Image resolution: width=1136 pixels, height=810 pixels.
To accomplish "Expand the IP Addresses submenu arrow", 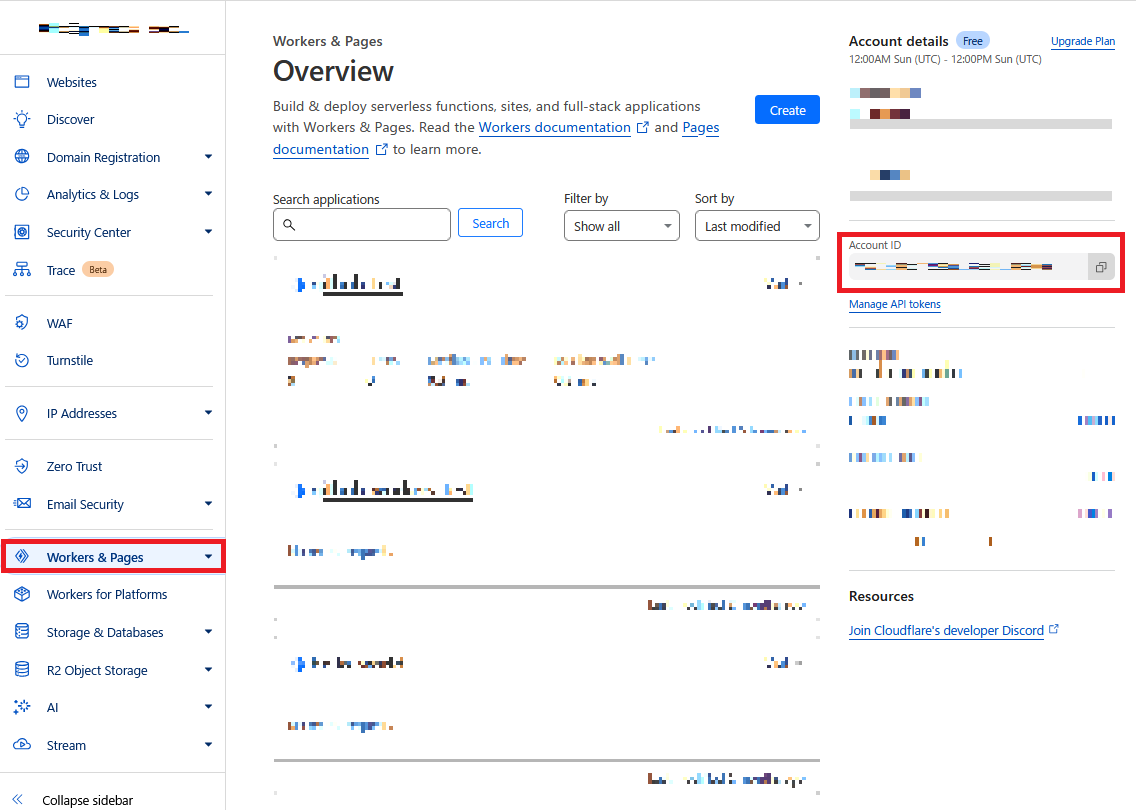I will [x=209, y=413].
